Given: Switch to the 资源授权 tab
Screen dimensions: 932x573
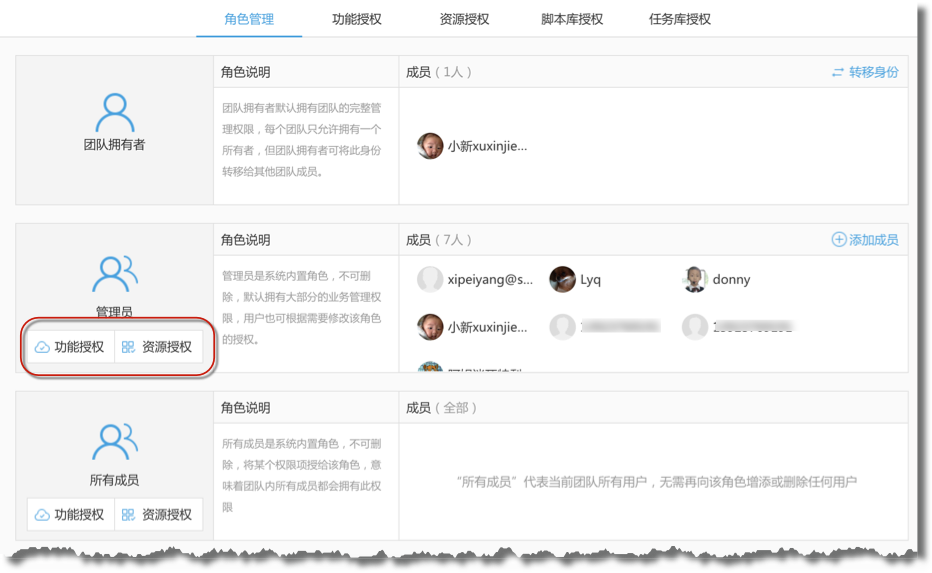Looking at the screenshot, I should click(464, 19).
